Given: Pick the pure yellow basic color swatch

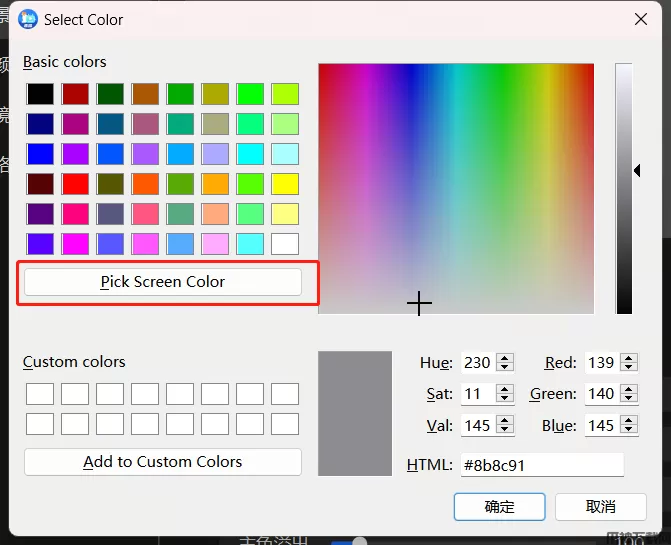Looking at the screenshot, I should click(285, 184).
